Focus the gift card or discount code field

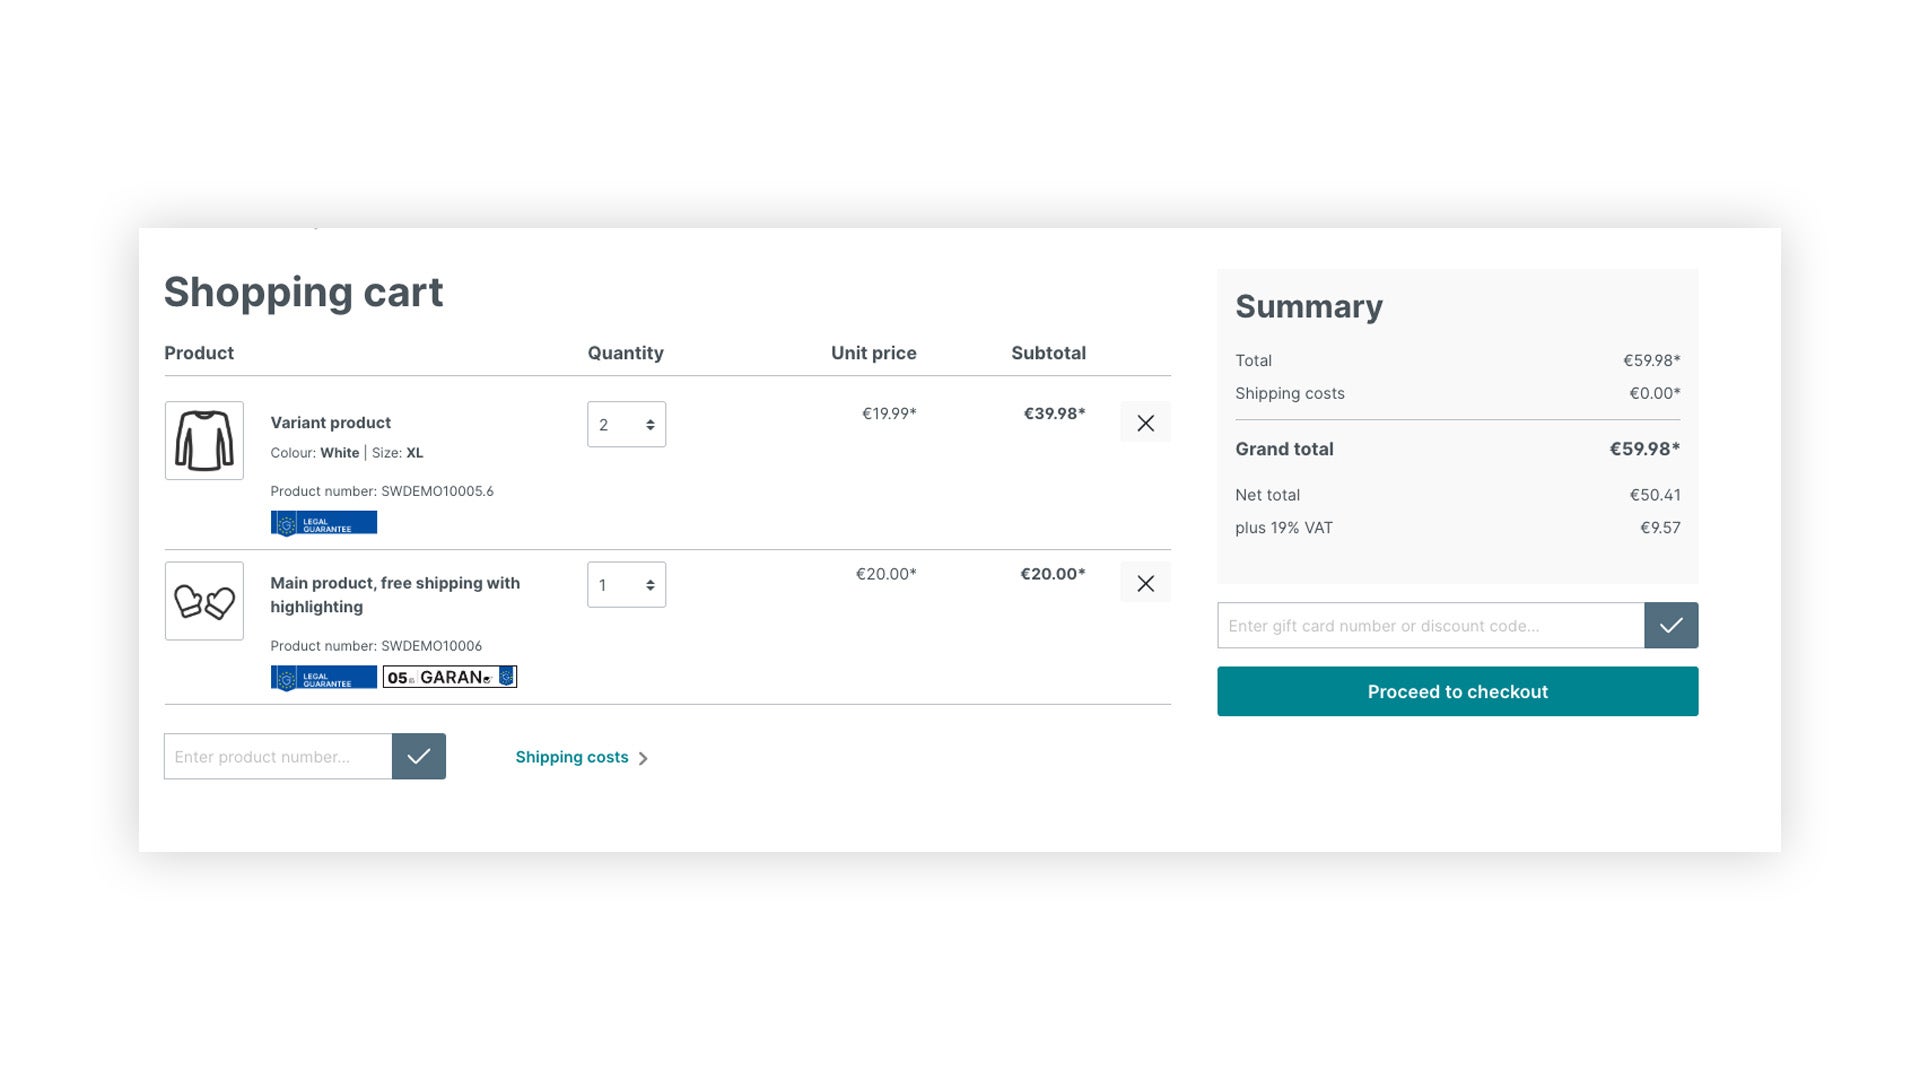(x=1431, y=625)
